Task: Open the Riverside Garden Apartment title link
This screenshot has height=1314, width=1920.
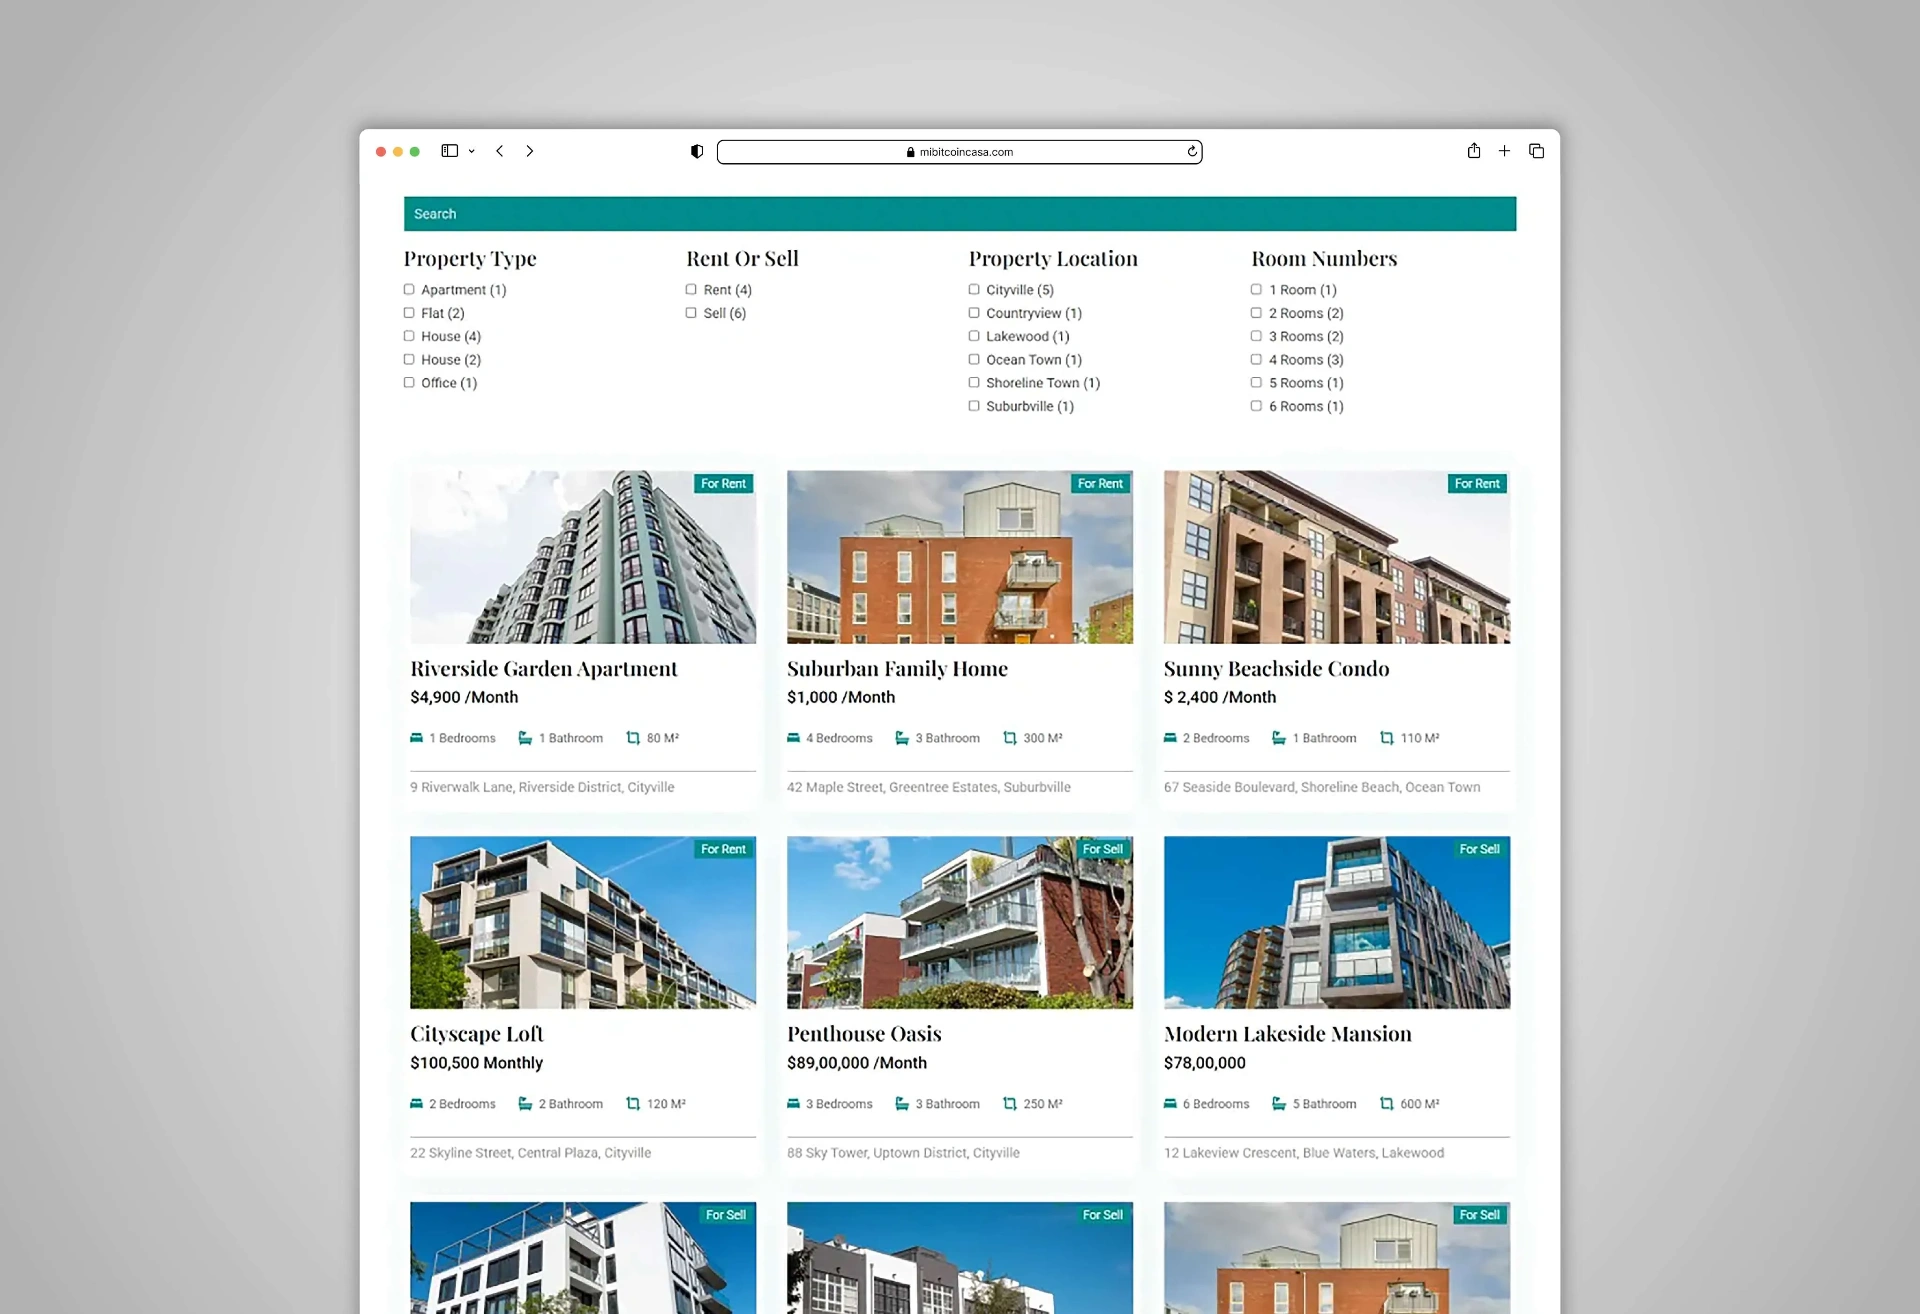Action: tap(544, 668)
